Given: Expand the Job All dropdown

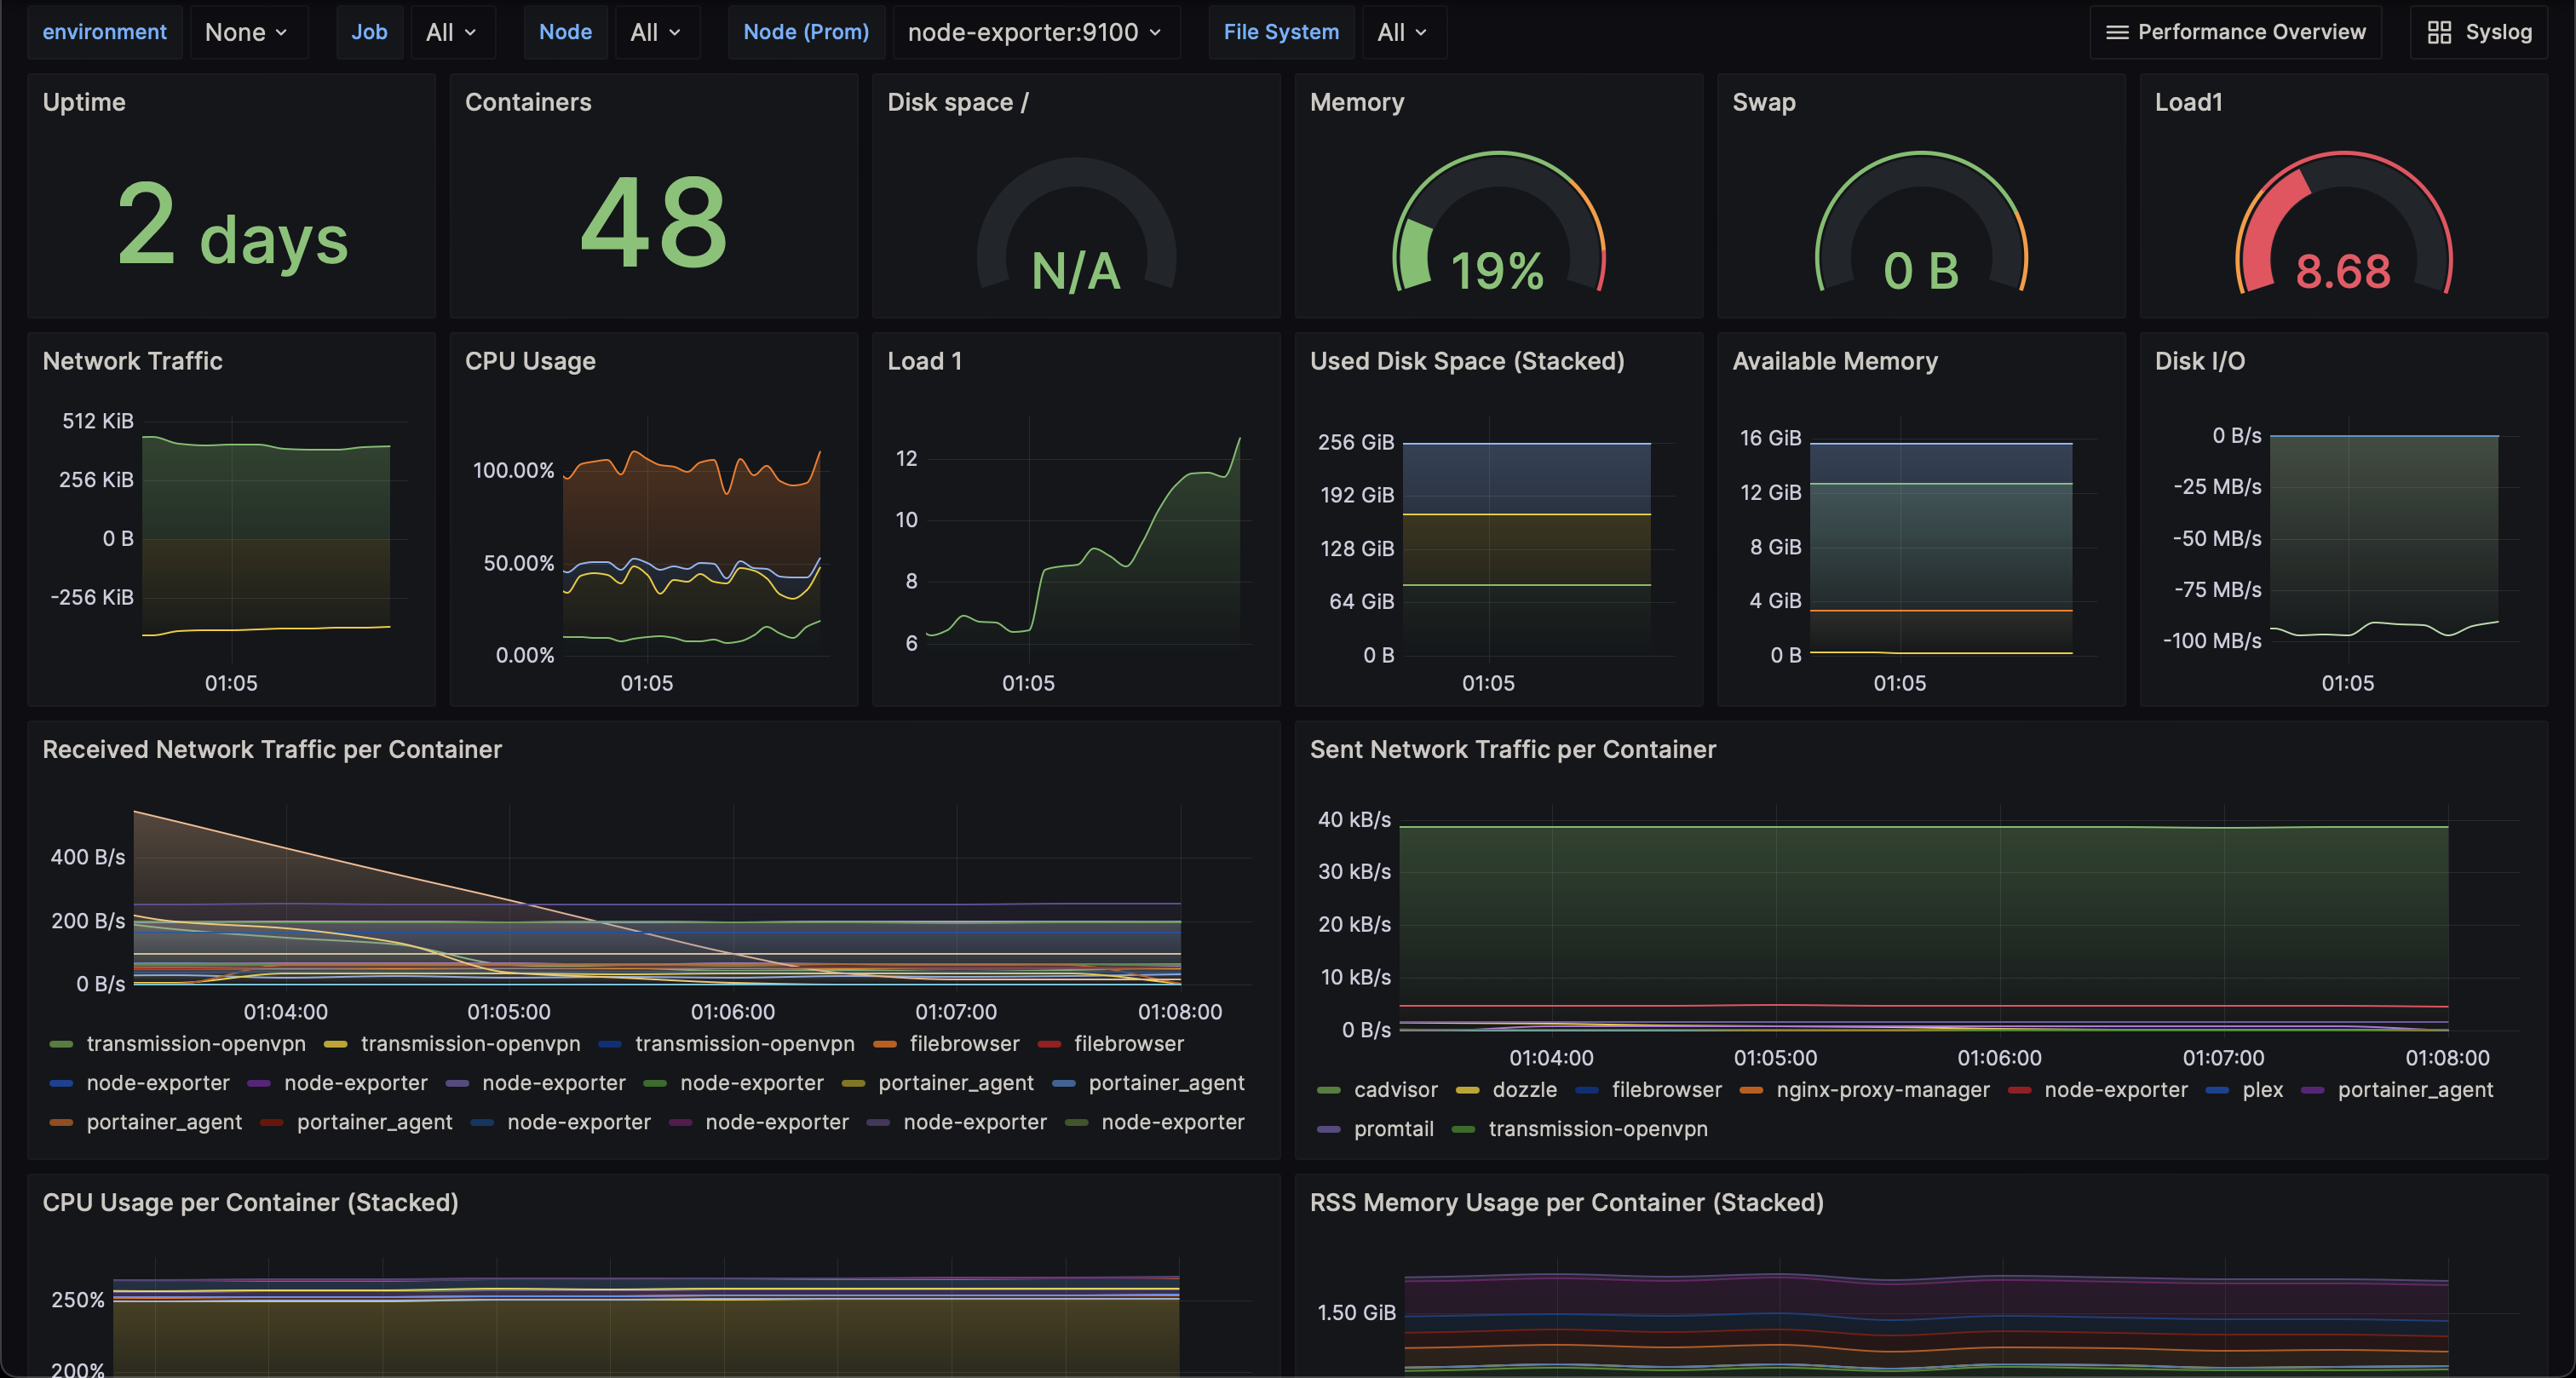Looking at the screenshot, I should [451, 32].
